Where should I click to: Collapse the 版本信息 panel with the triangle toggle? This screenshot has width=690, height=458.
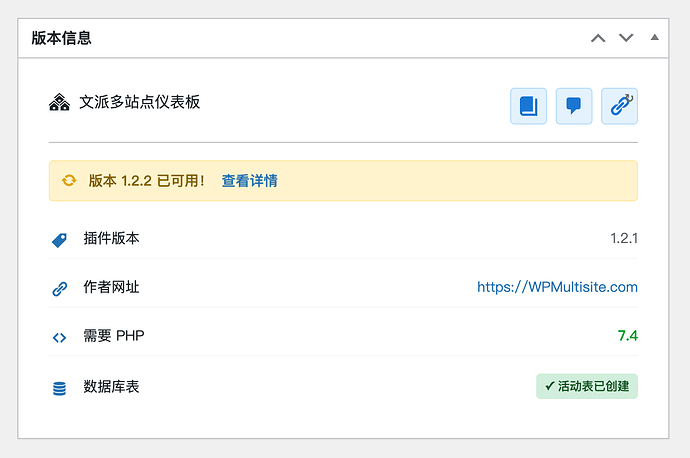click(655, 37)
